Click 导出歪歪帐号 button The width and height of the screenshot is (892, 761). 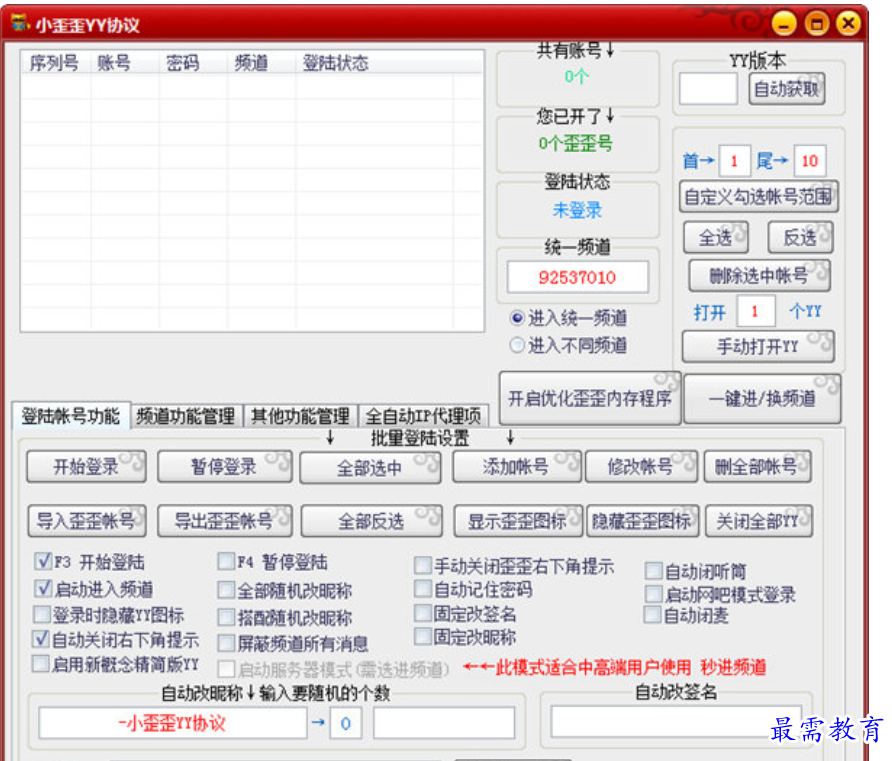tap(225, 521)
